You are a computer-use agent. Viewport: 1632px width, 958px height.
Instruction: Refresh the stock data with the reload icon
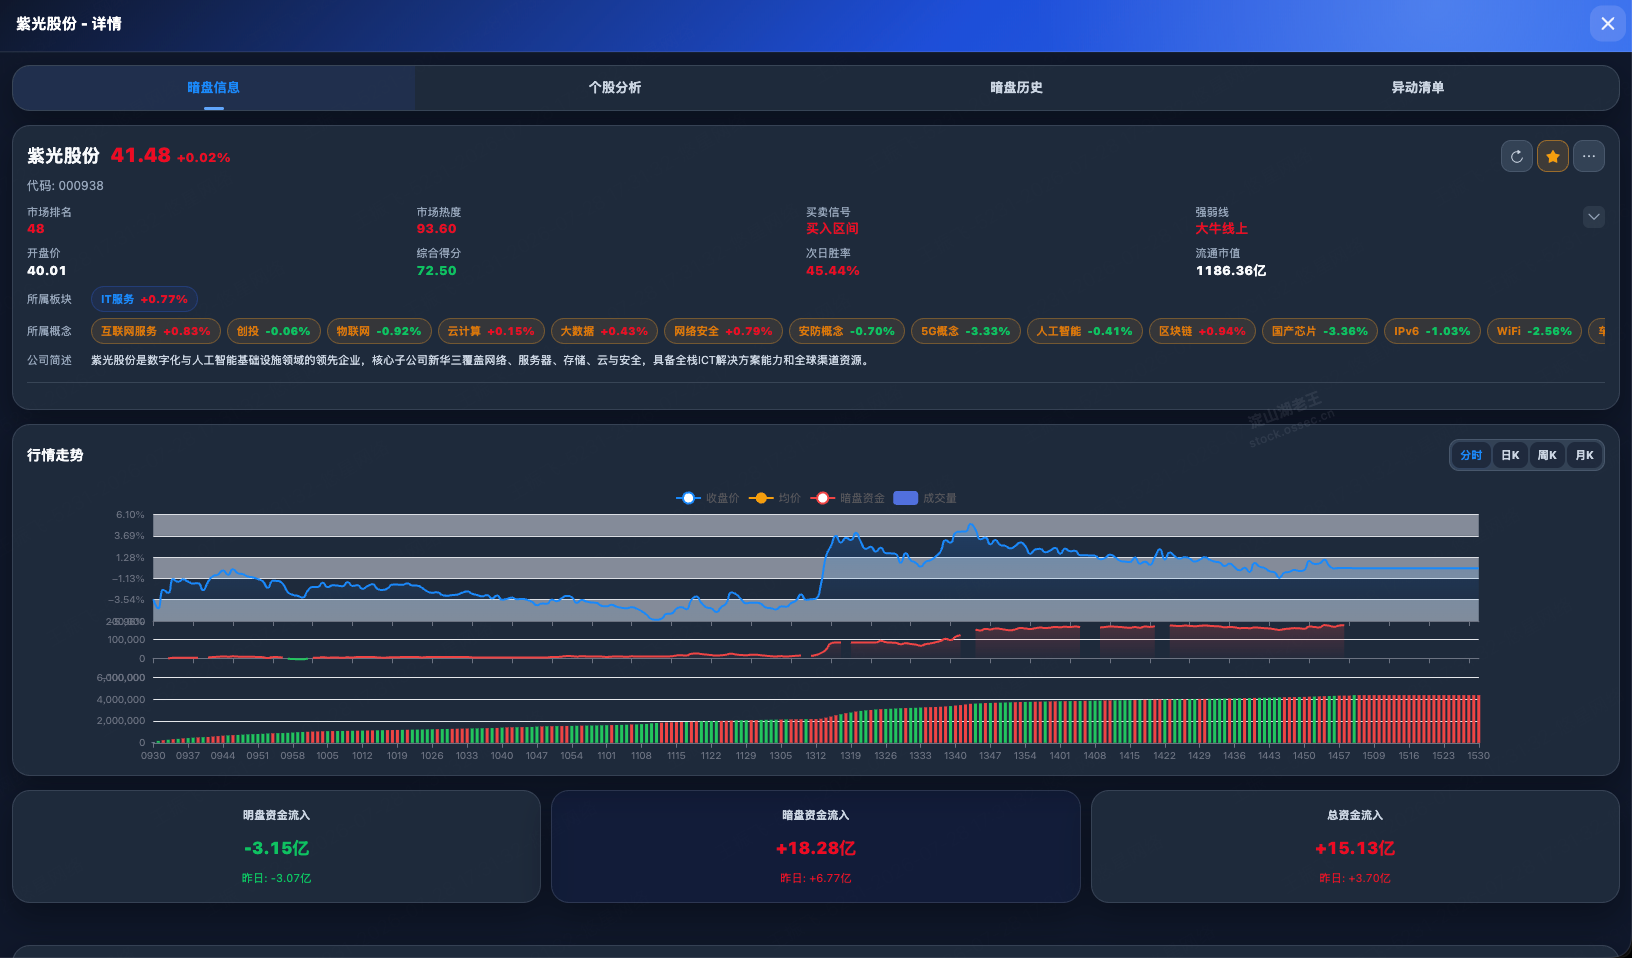pyautogui.click(x=1517, y=156)
